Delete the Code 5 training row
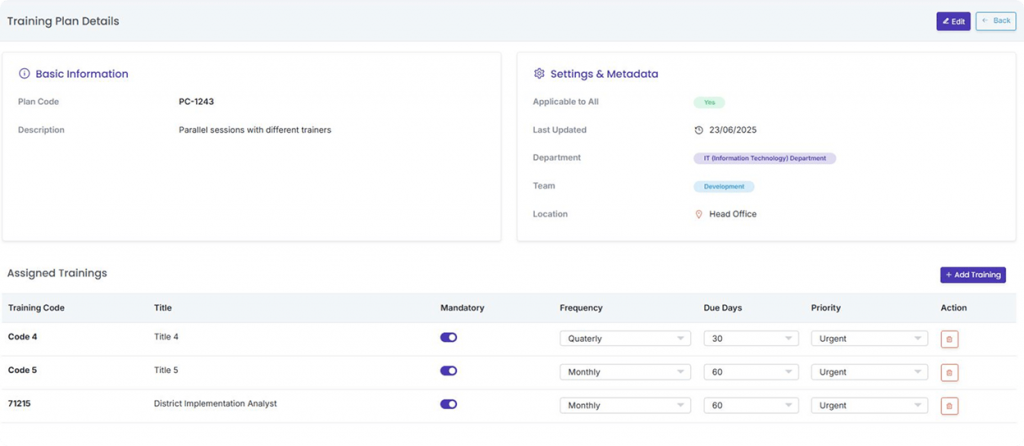 pyautogui.click(x=949, y=372)
